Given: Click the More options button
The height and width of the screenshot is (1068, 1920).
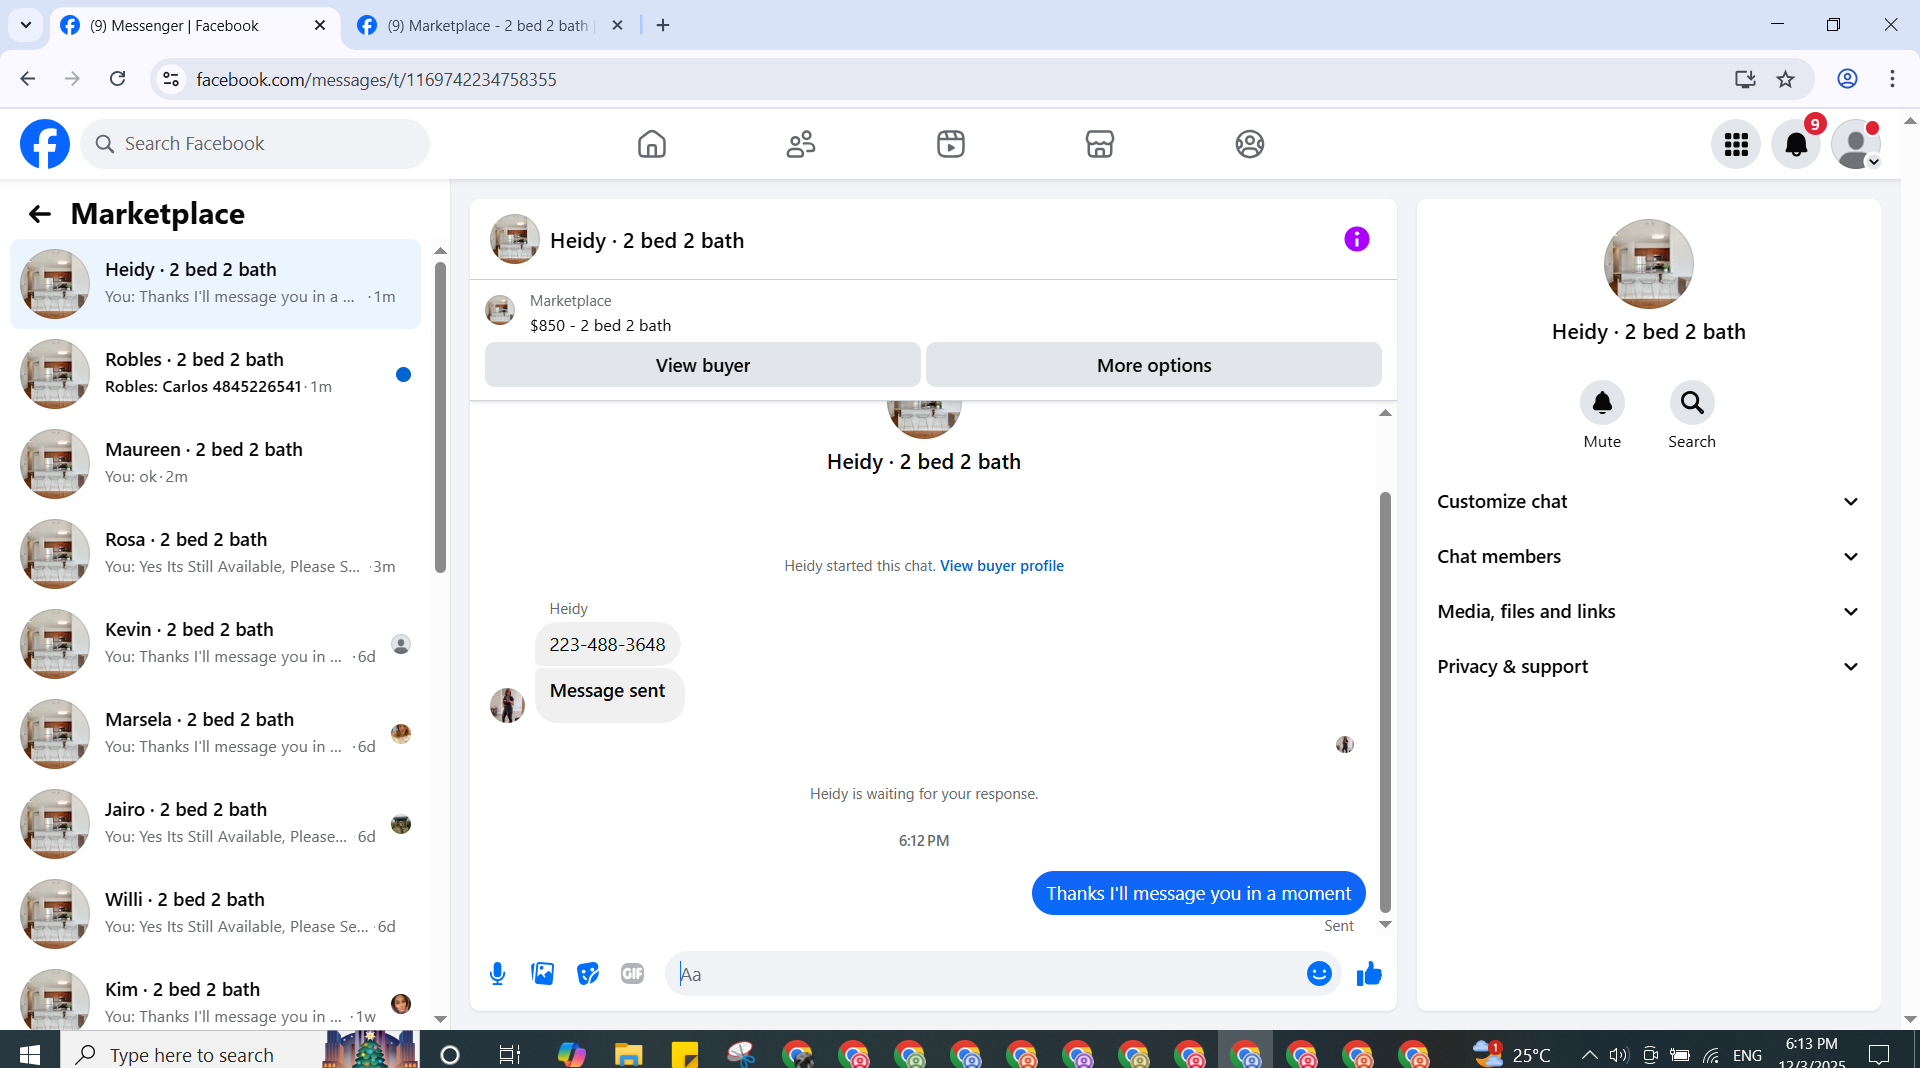Looking at the screenshot, I should [x=1154, y=365].
